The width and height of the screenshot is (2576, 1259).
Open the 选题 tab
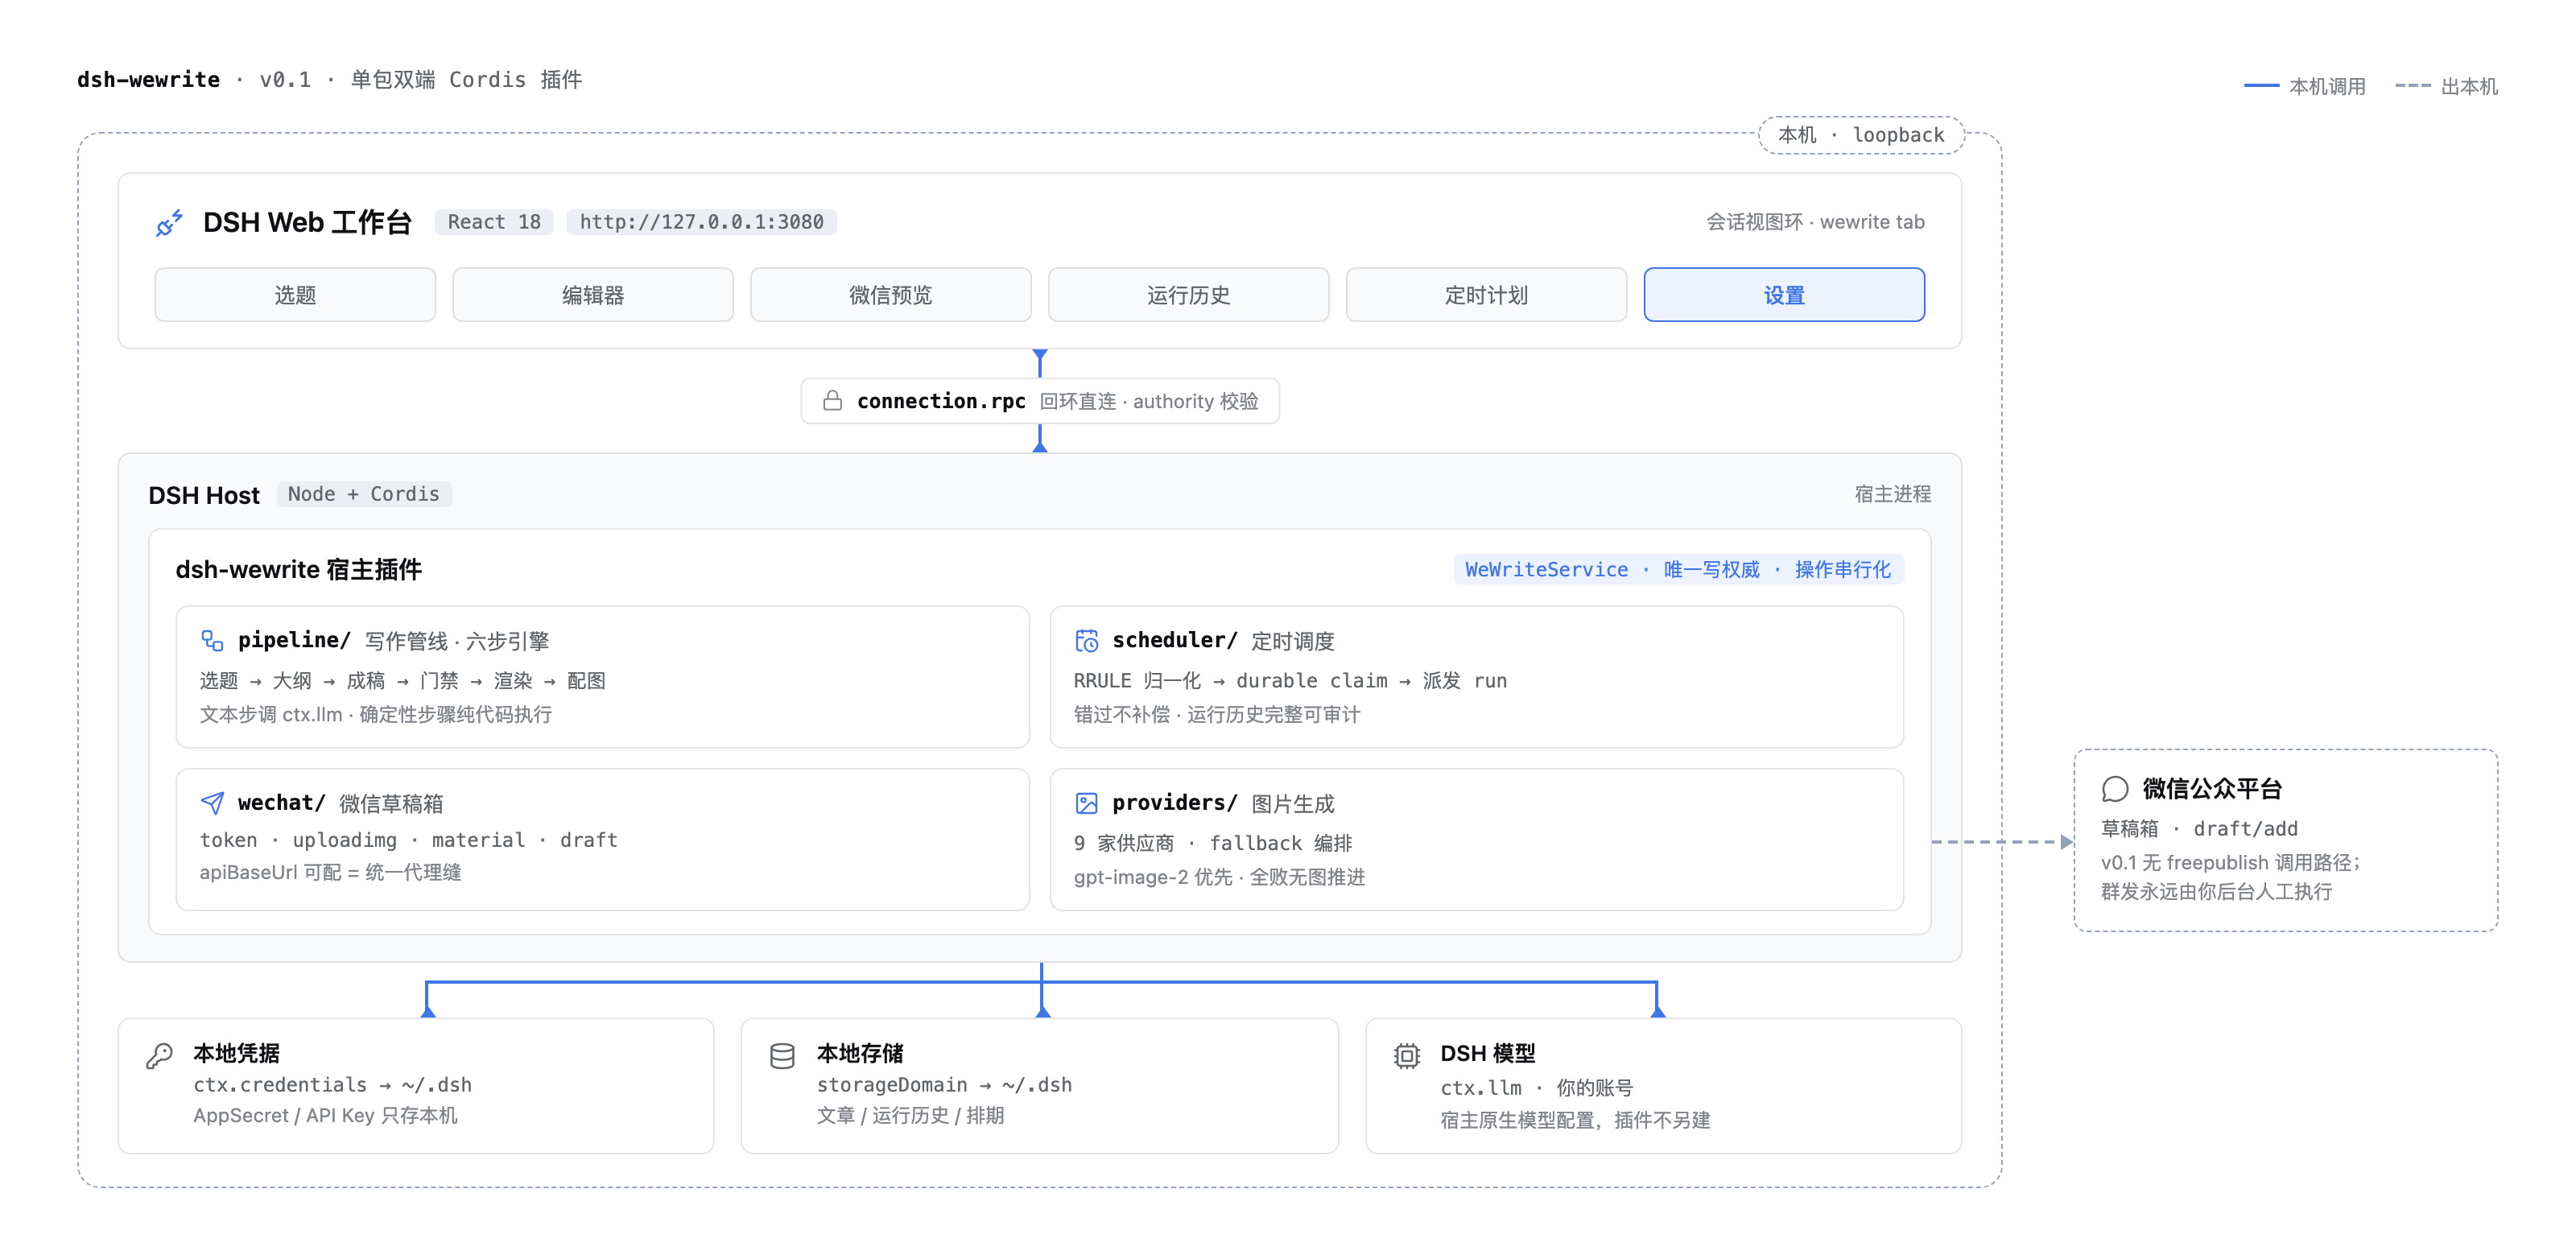(x=295, y=295)
